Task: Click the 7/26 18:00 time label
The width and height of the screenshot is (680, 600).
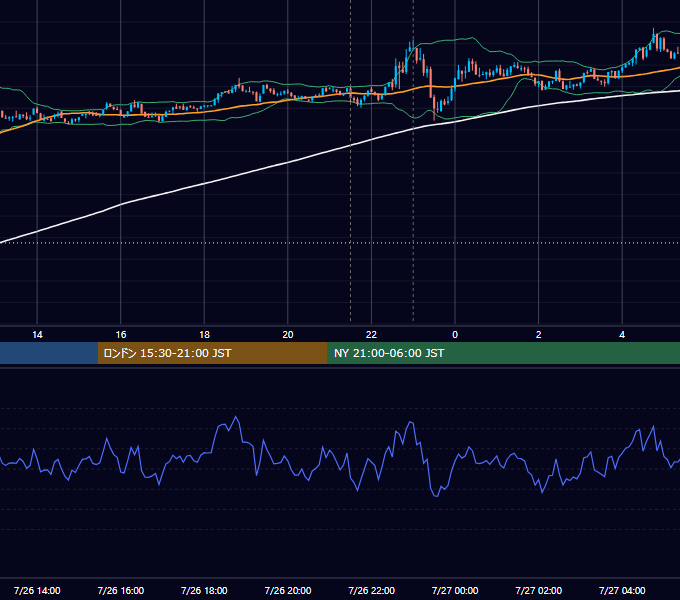Action: (x=204, y=590)
